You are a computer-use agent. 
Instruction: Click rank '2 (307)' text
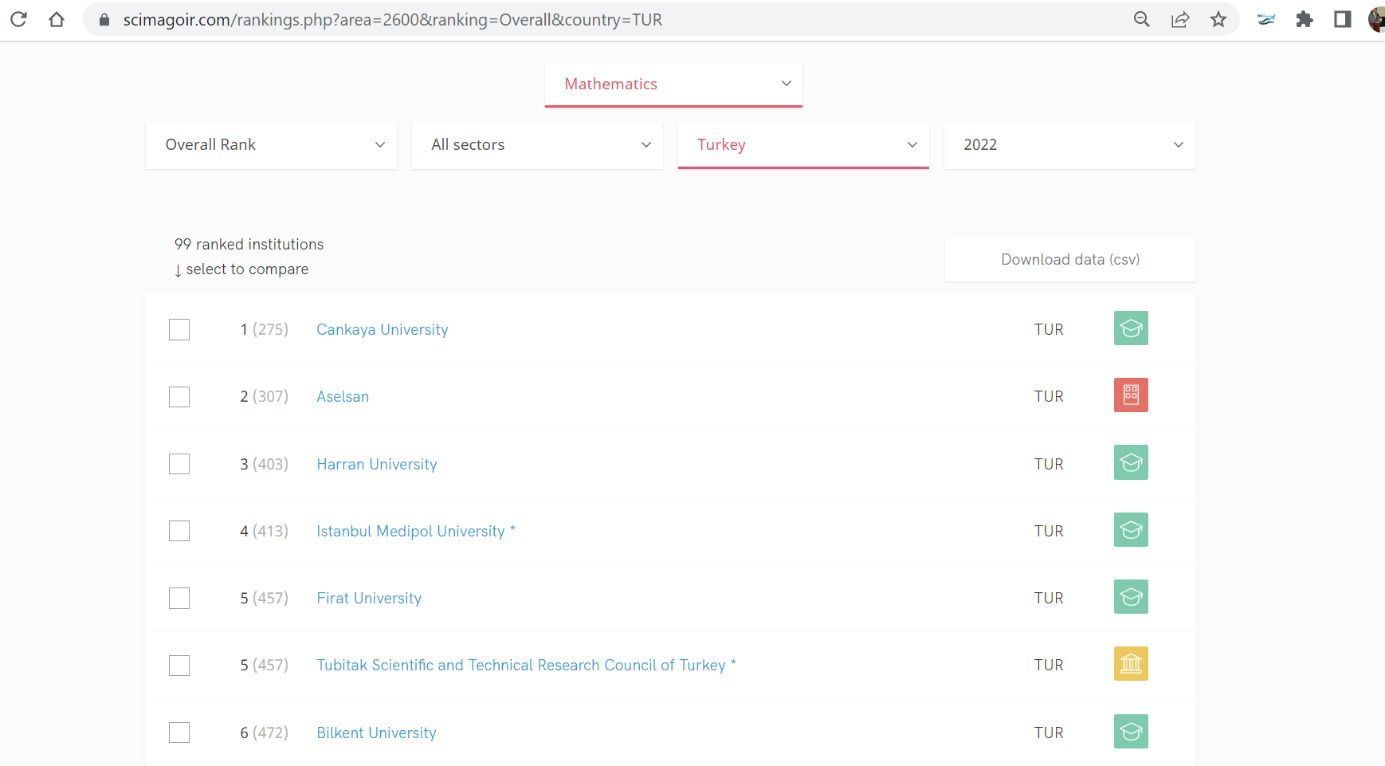(x=264, y=396)
